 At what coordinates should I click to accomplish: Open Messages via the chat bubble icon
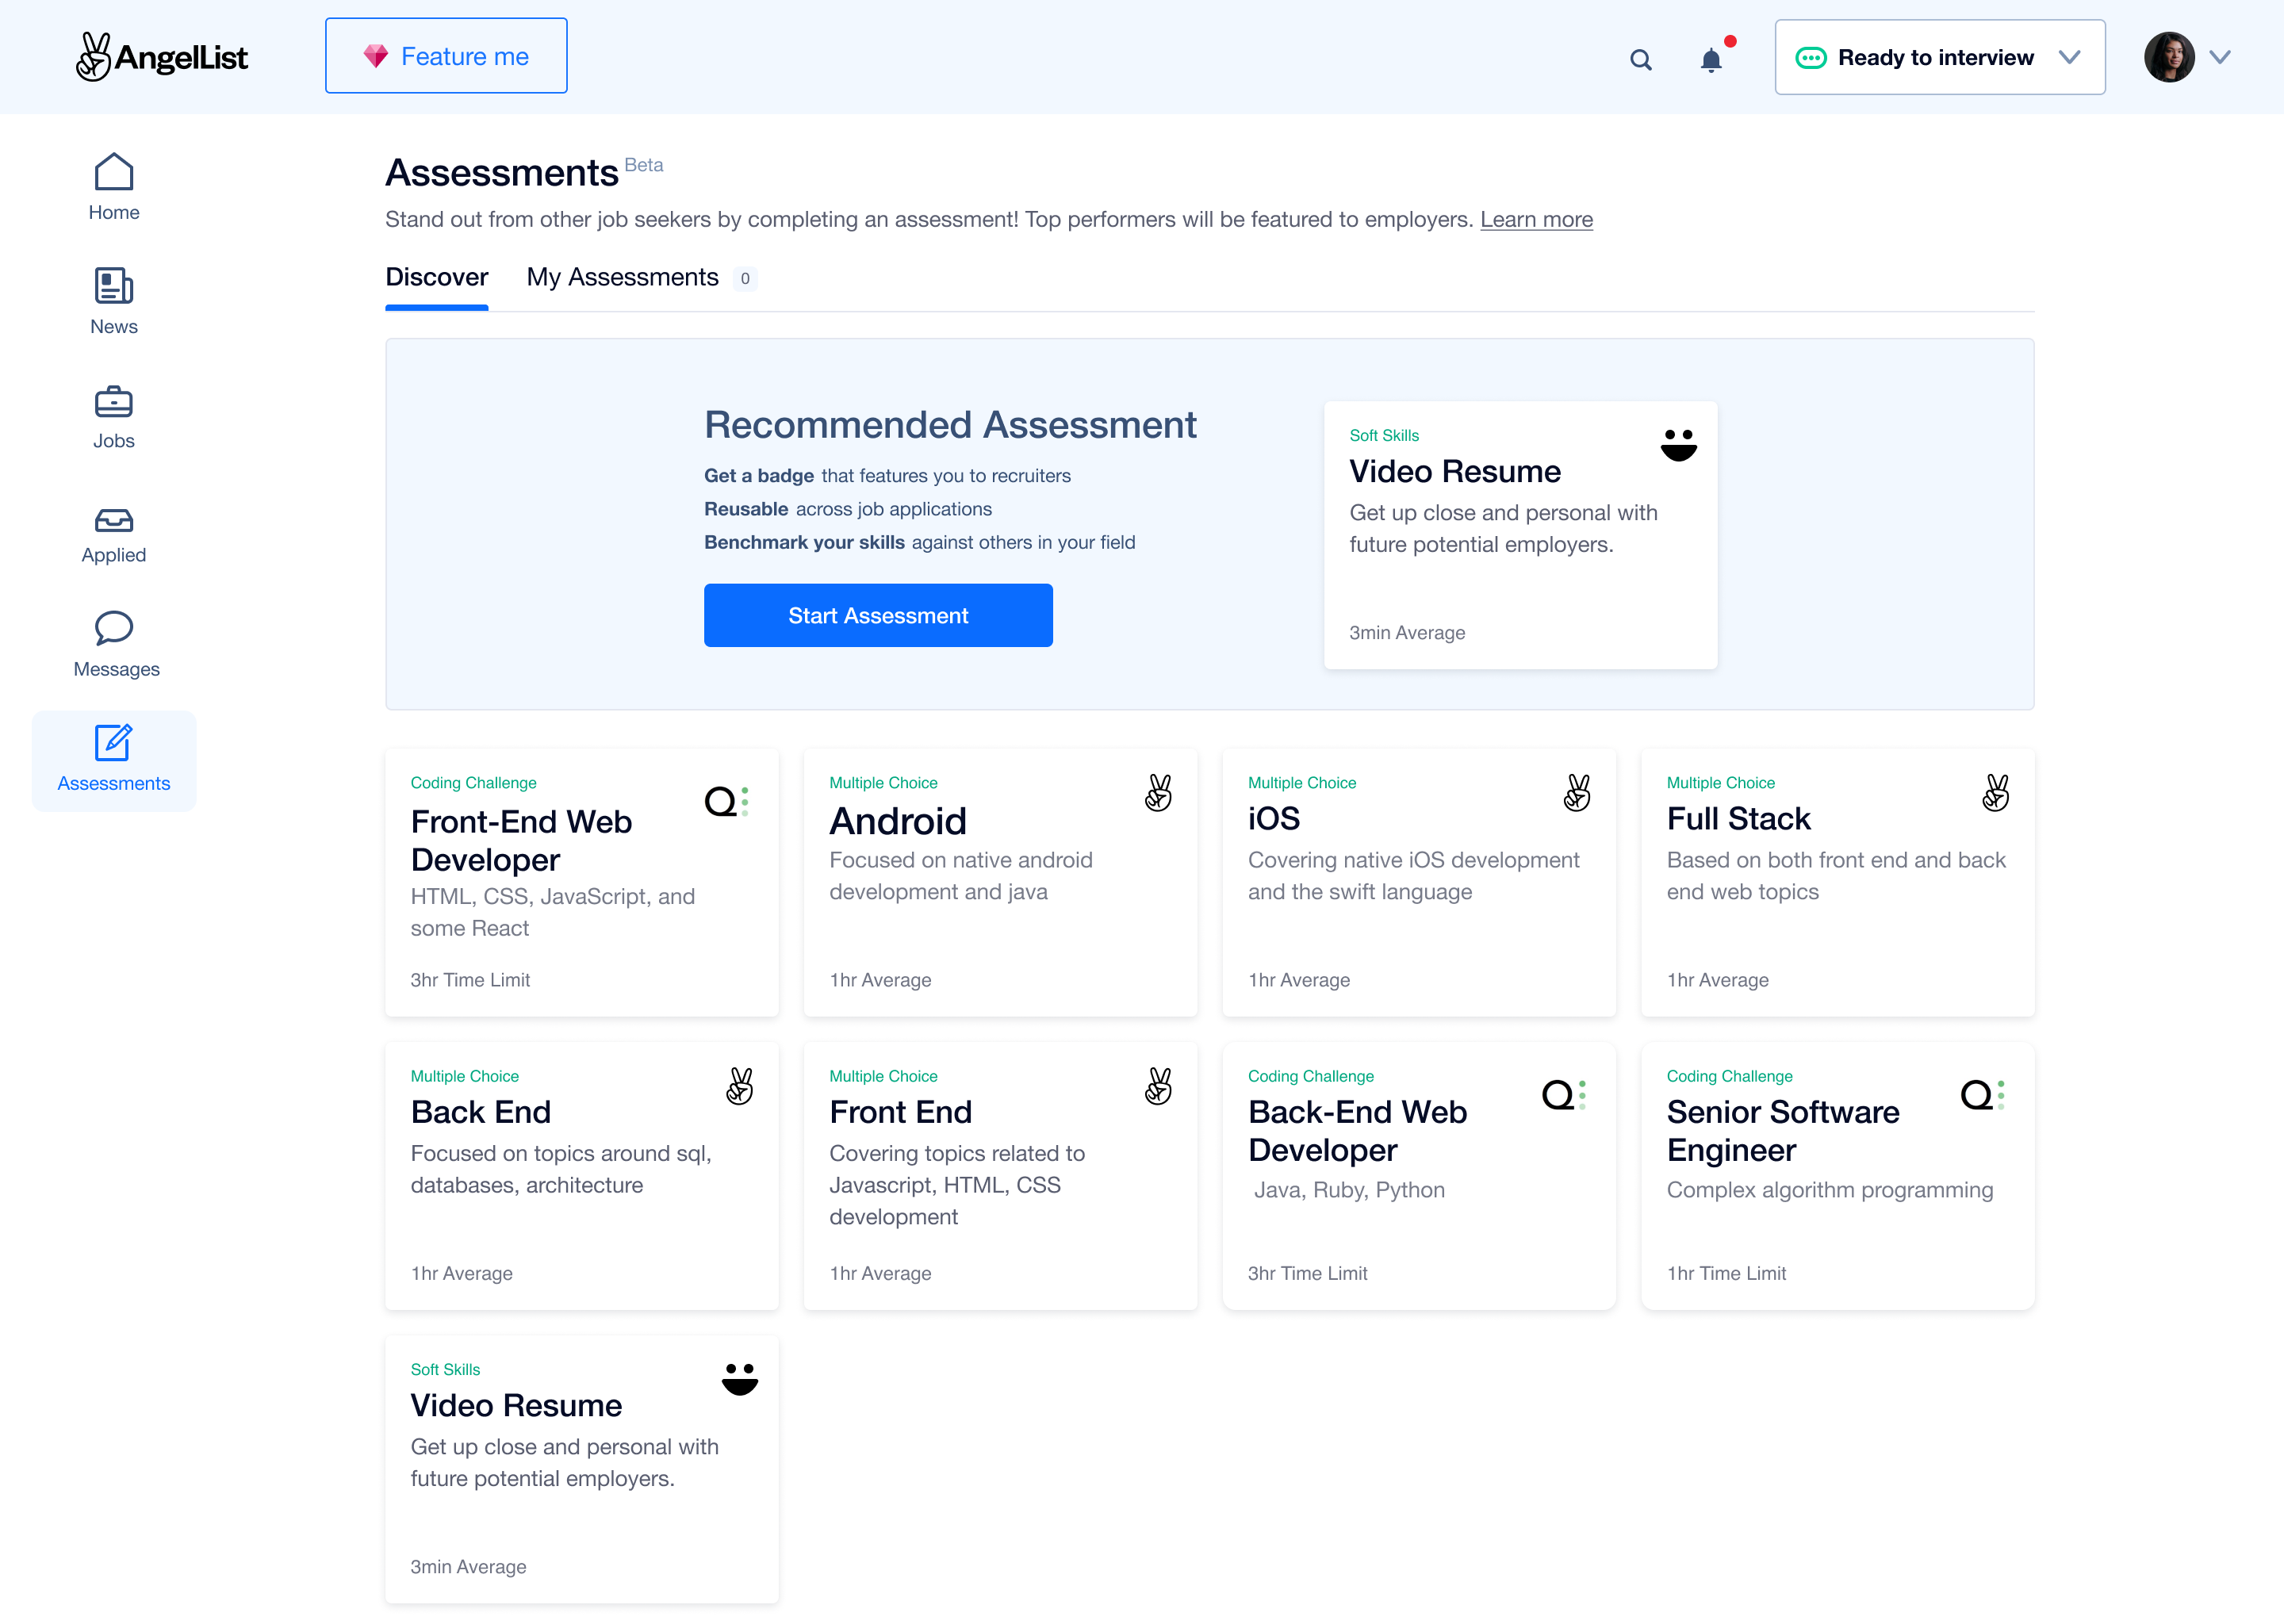[114, 629]
